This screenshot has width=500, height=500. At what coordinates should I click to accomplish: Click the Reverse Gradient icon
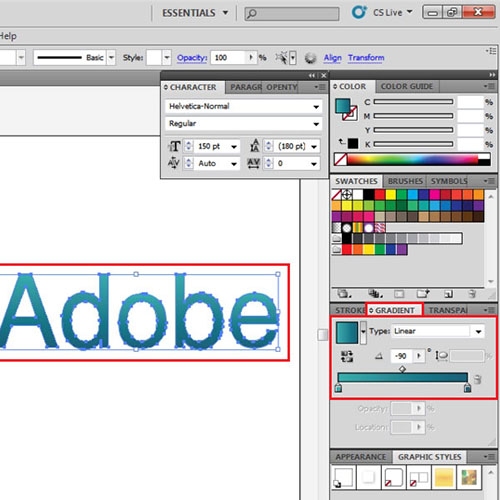(347, 356)
